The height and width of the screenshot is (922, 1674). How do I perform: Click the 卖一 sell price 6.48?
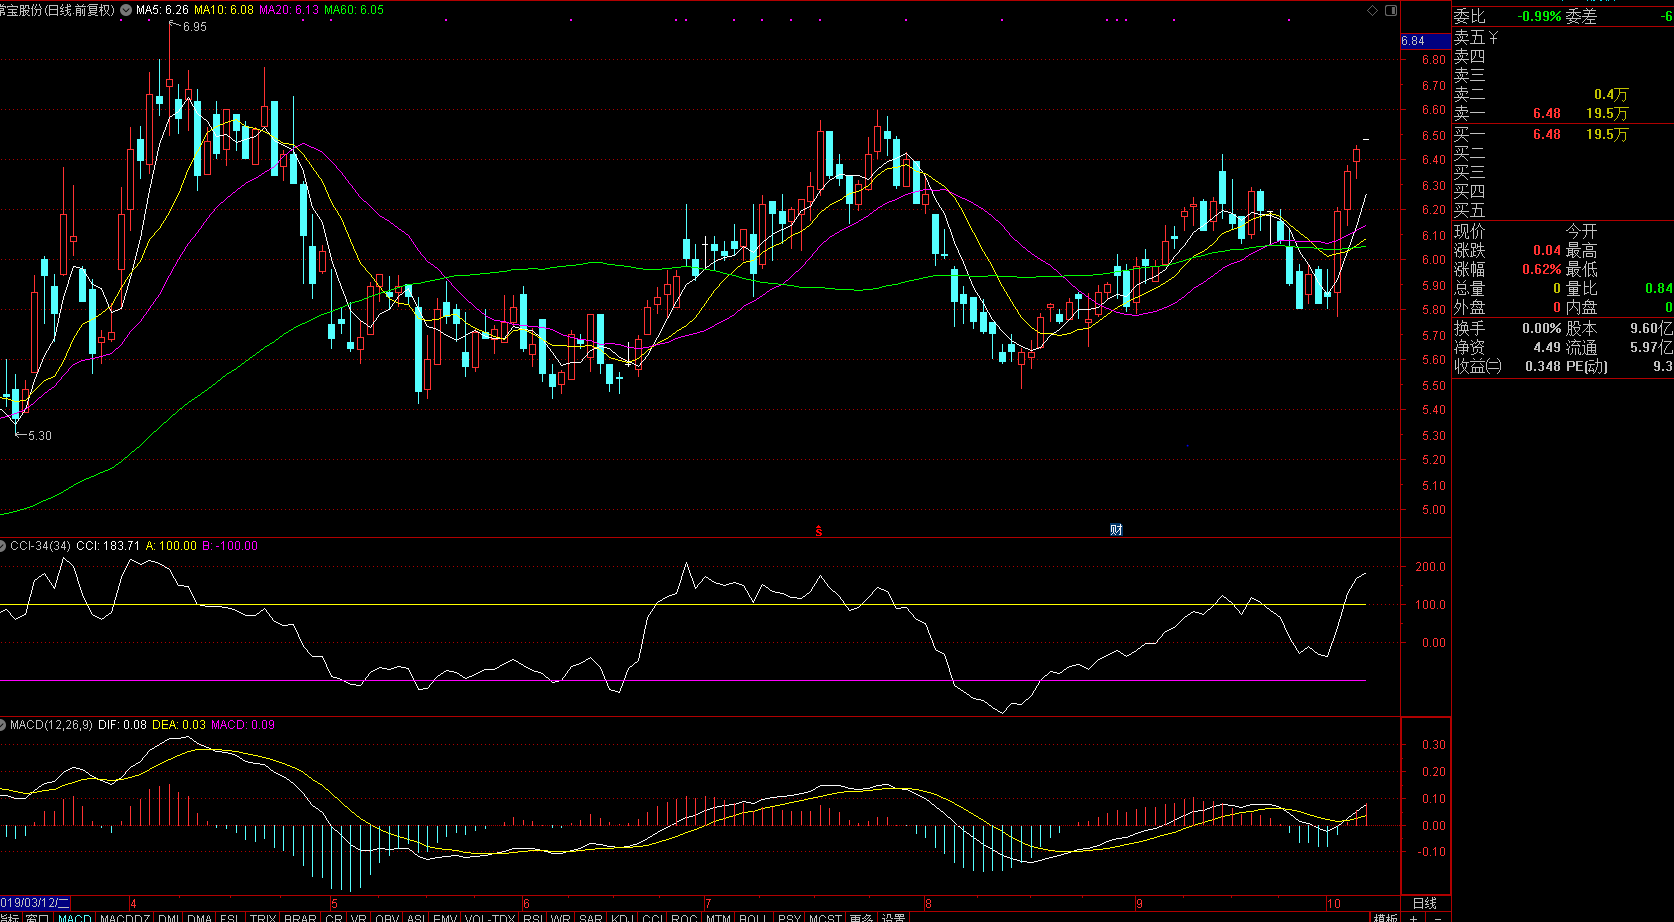tap(1547, 114)
